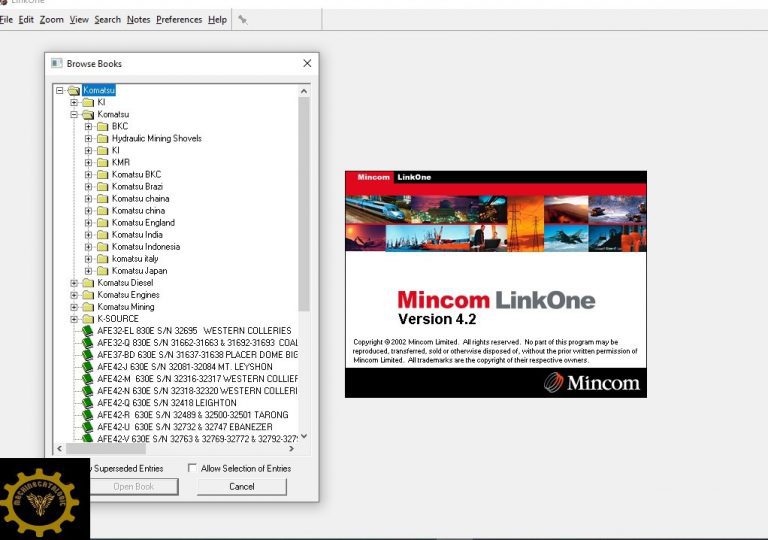This screenshot has height=540, width=768.
Task: Expand the Komatsu BKC folder
Action: pyautogui.click(x=88, y=174)
